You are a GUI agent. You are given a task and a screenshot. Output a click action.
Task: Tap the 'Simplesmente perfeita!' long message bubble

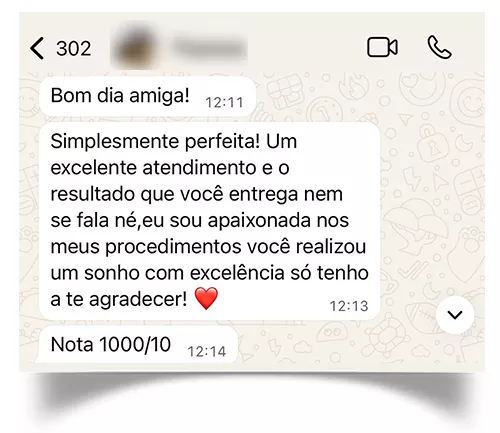210,221
